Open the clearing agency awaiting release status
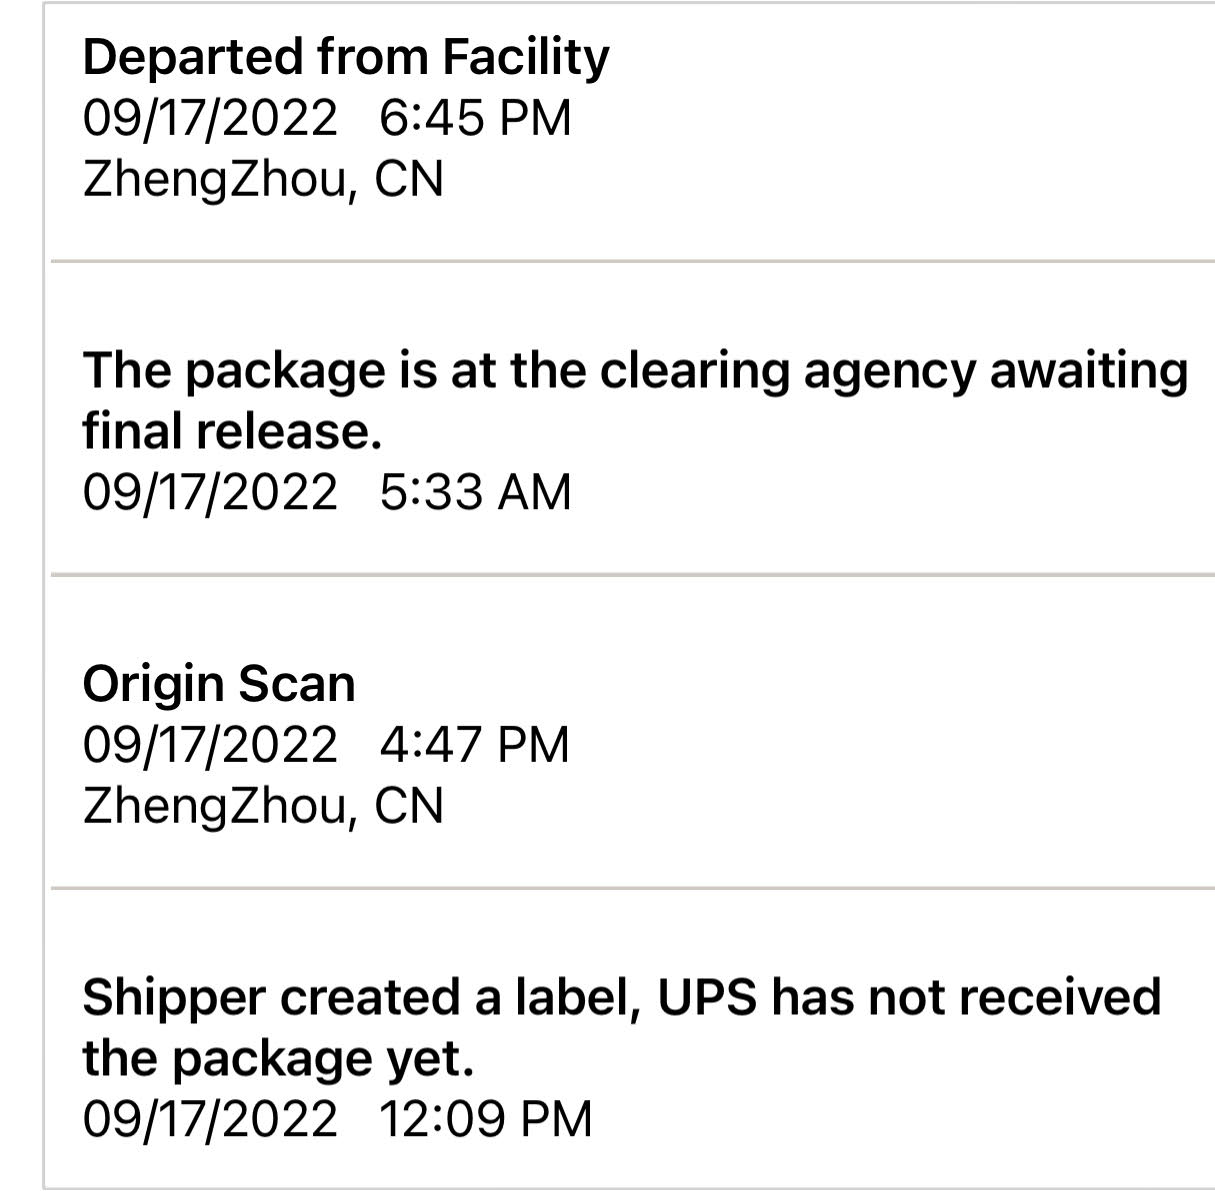This screenshot has height=1191, width=1215. [x=635, y=370]
